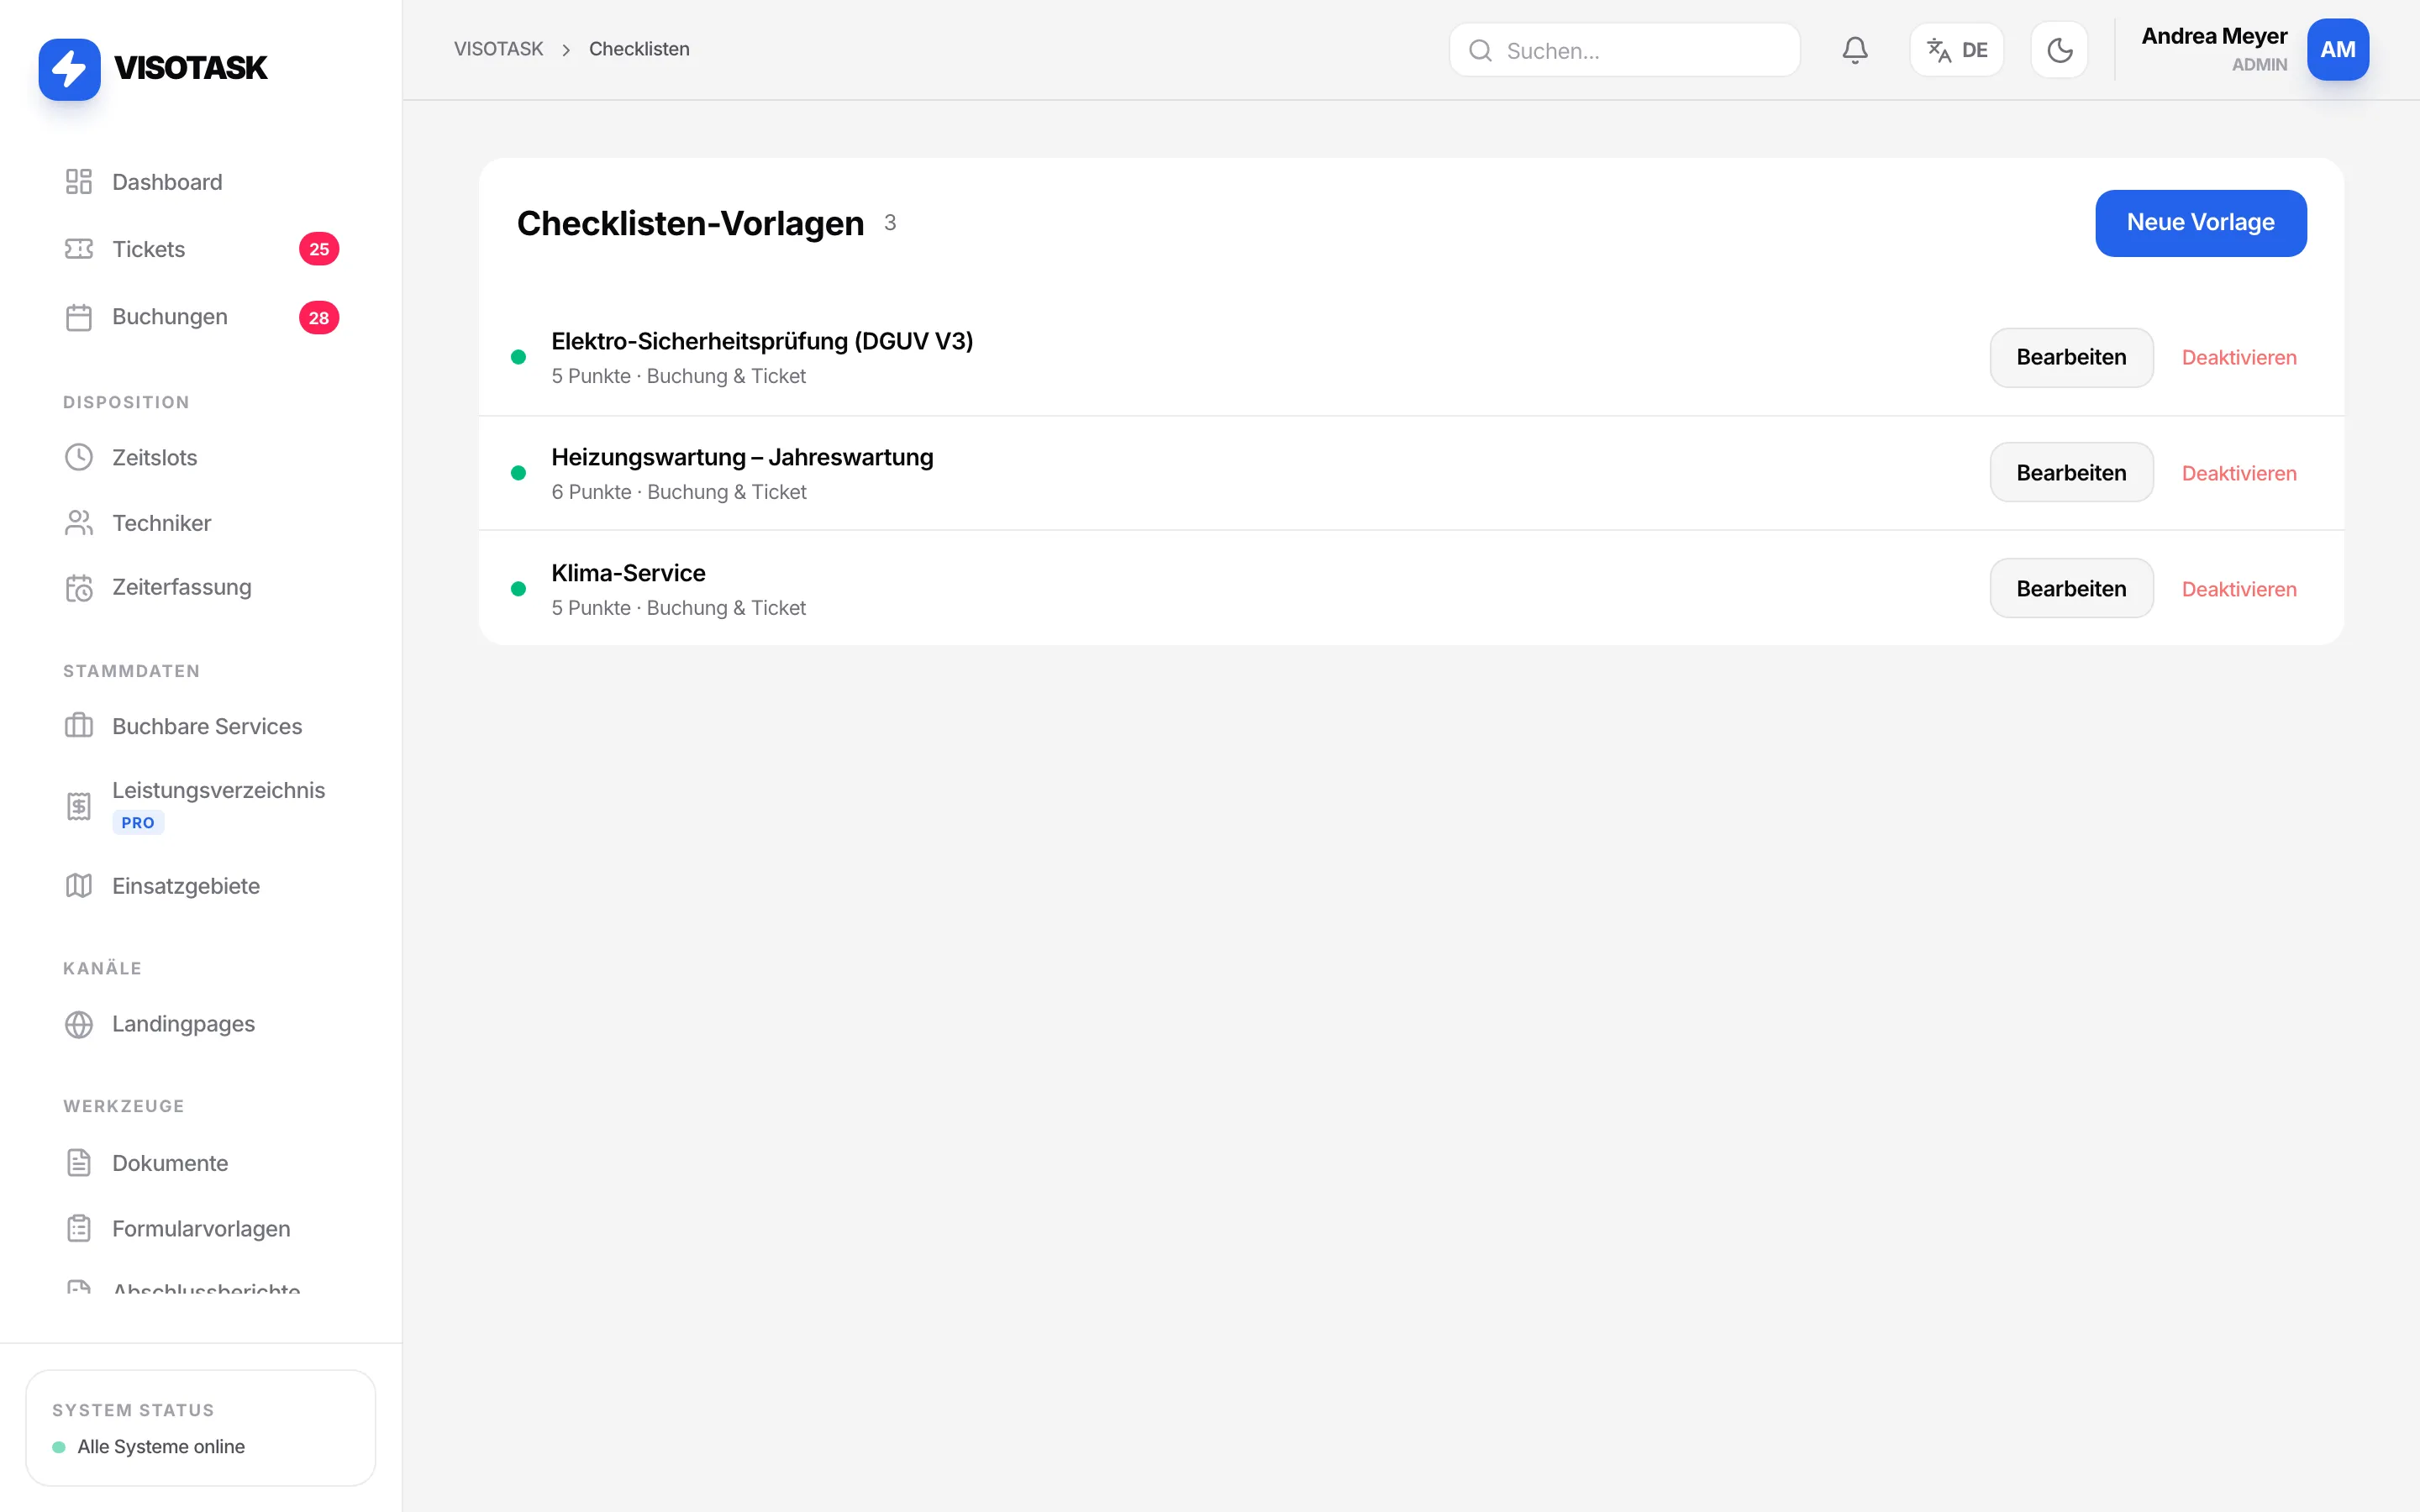Click '6 Punkte · Buchung & Ticket' text
Image resolution: width=2420 pixels, height=1512 pixels.
(679, 492)
